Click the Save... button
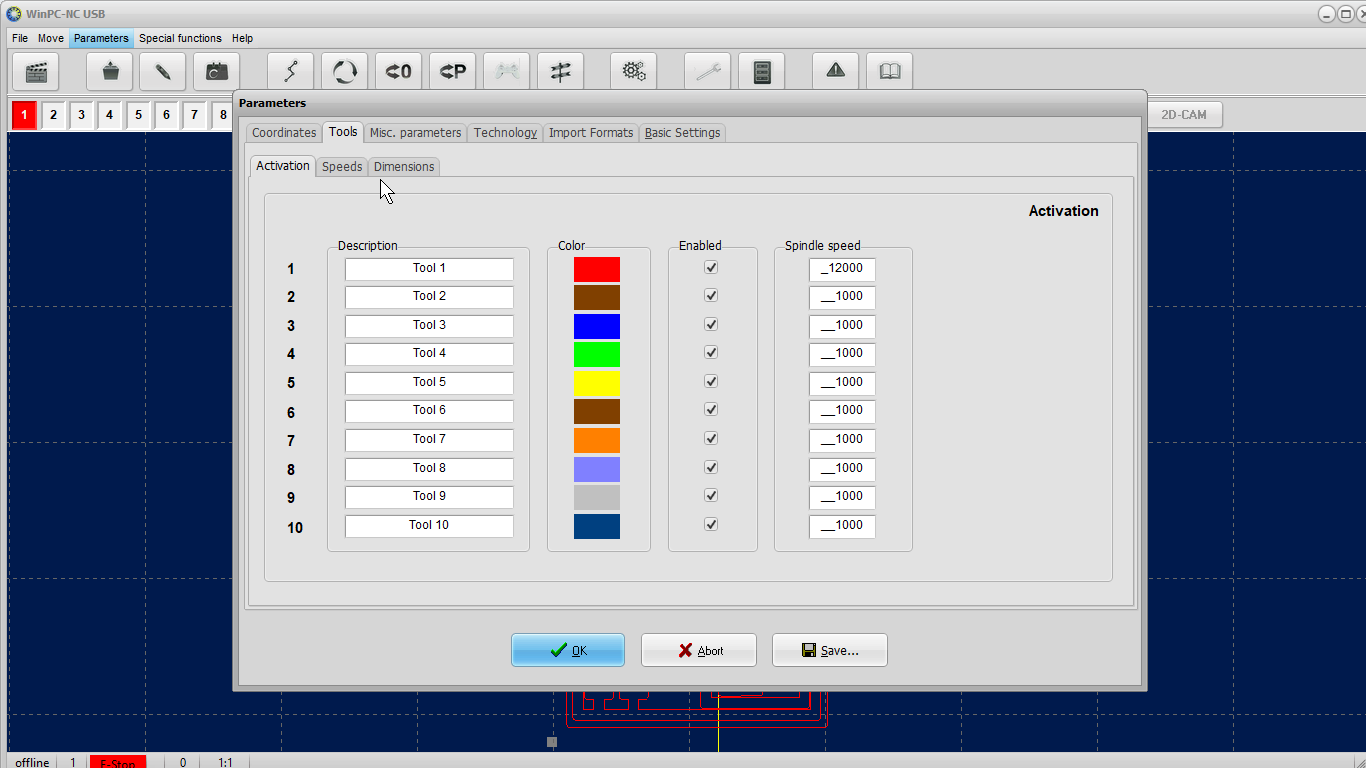The height and width of the screenshot is (768, 1366). pos(830,650)
